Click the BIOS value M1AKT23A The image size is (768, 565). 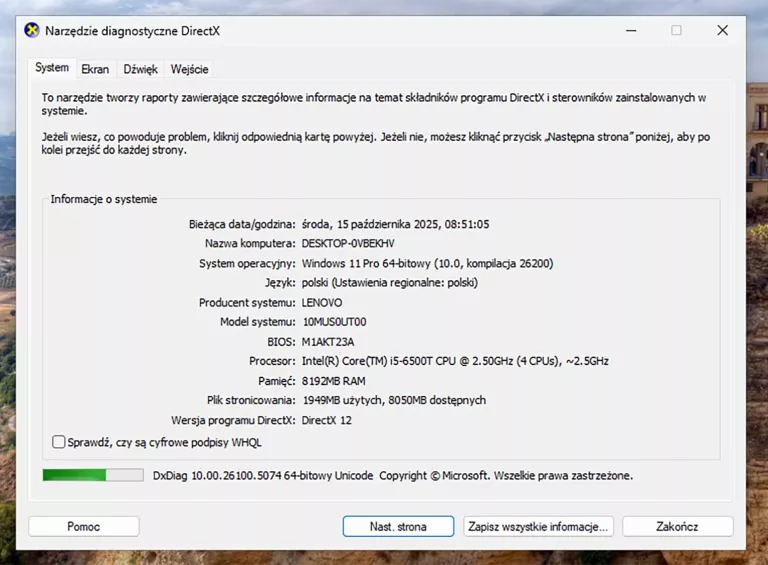[328, 342]
